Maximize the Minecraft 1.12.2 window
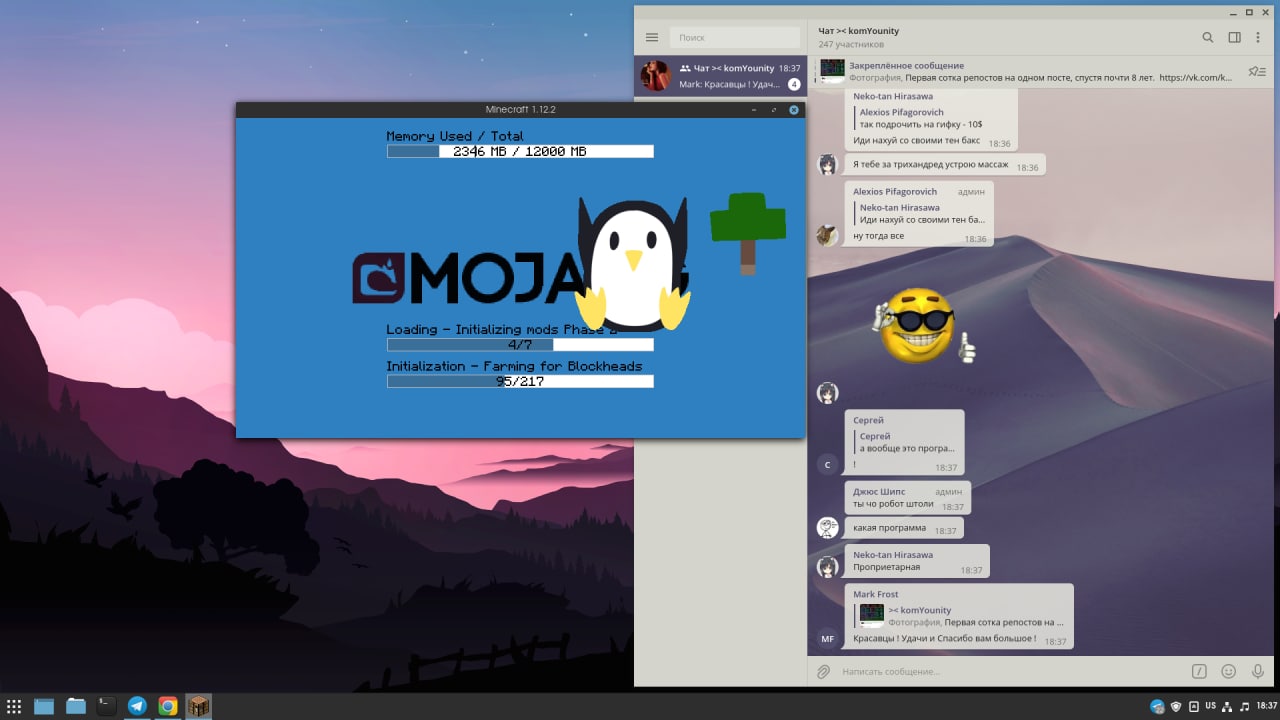Viewport: 1280px width, 720px height. (773, 110)
